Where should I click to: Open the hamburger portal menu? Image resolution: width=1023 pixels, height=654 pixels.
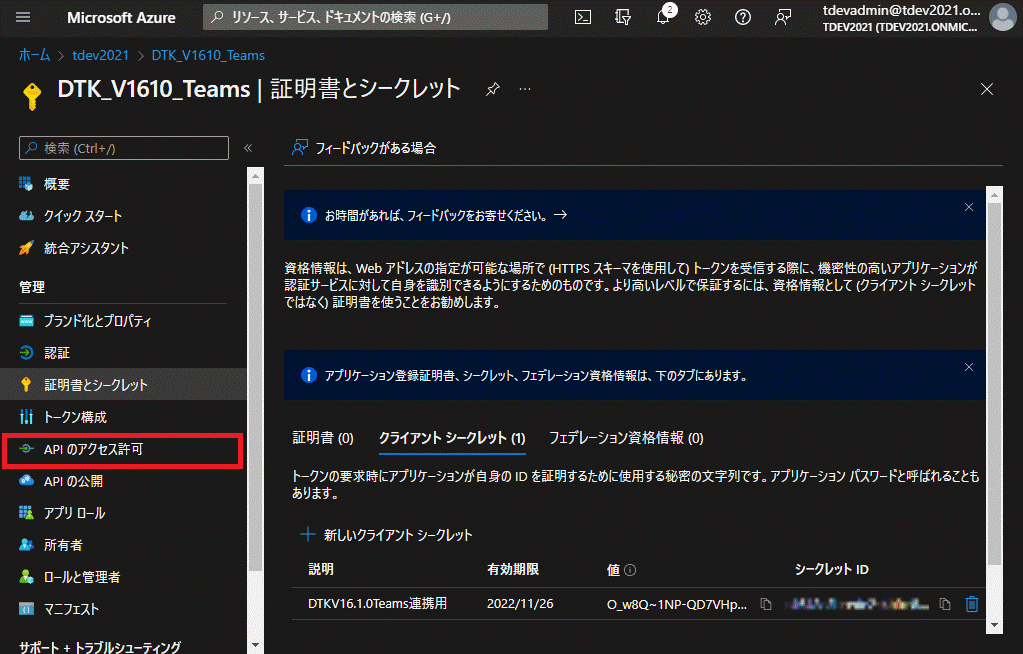click(x=24, y=17)
